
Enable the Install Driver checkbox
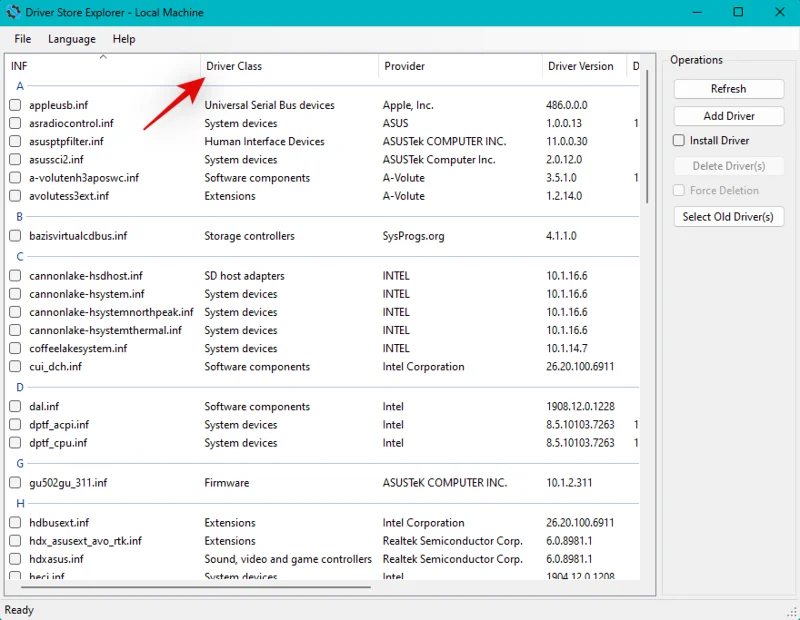tap(680, 141)
